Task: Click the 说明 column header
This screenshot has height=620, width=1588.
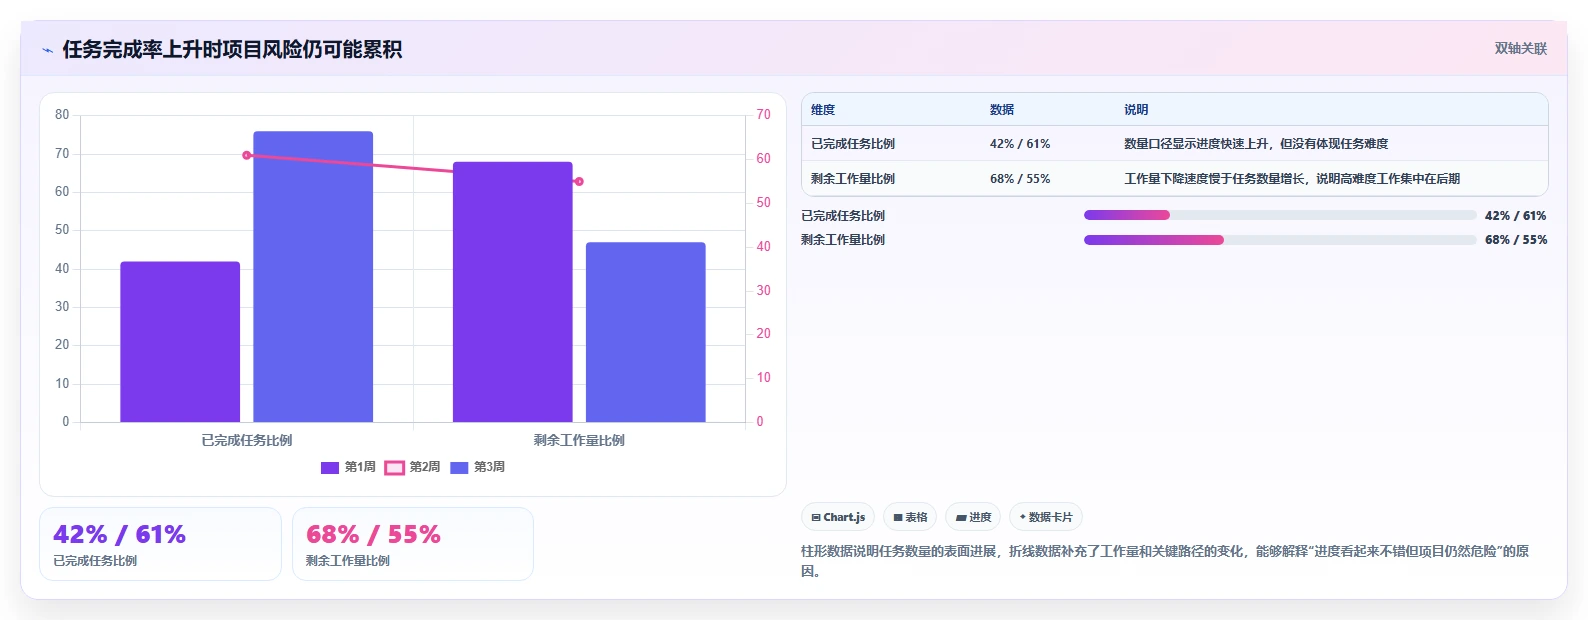Action: 1136,110
